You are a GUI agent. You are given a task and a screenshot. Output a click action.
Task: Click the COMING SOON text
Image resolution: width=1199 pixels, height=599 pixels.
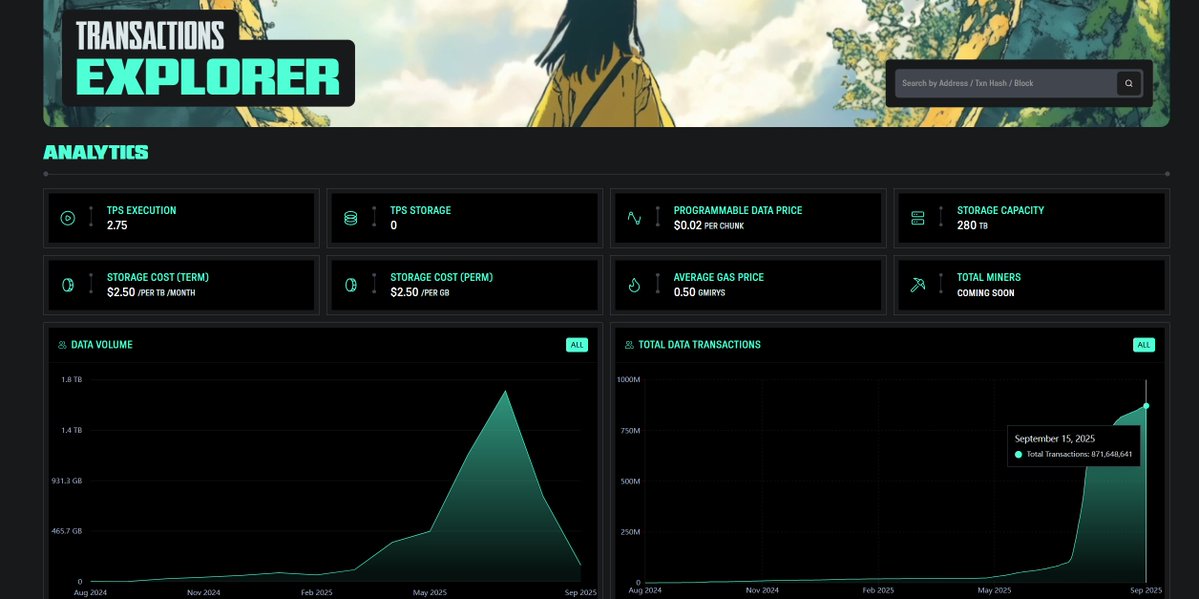tap(986, 292)
